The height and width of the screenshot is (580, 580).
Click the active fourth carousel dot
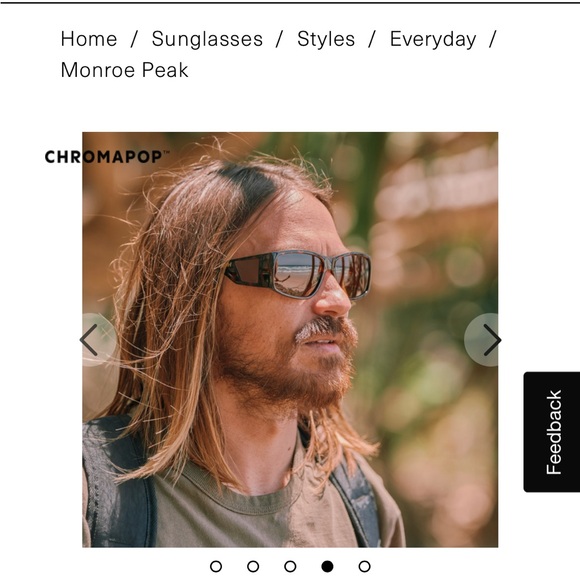tap(327, 566)
